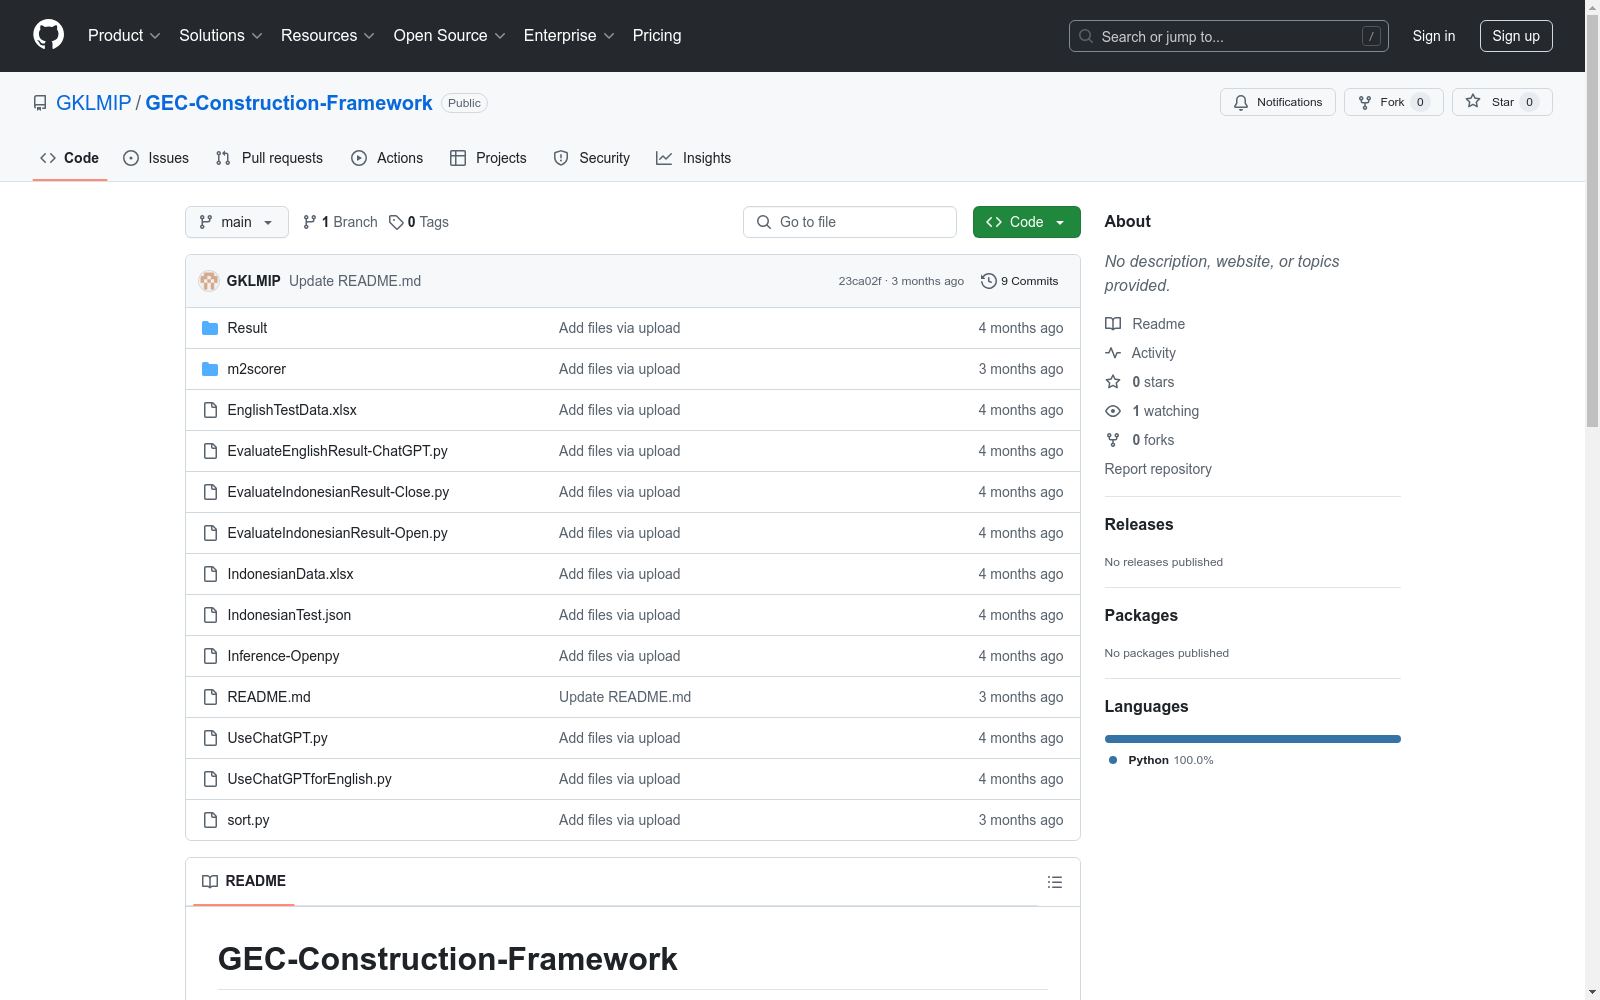
Task: Click the file icon beside IndonesianTest.json
Action: [x=210, y=615]
